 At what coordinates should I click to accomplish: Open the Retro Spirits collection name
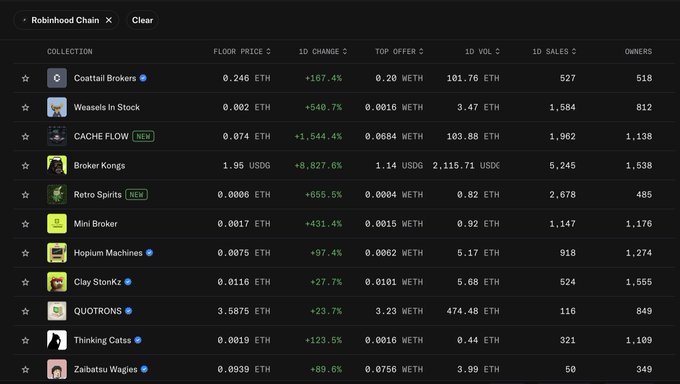[x=98, y=194]
